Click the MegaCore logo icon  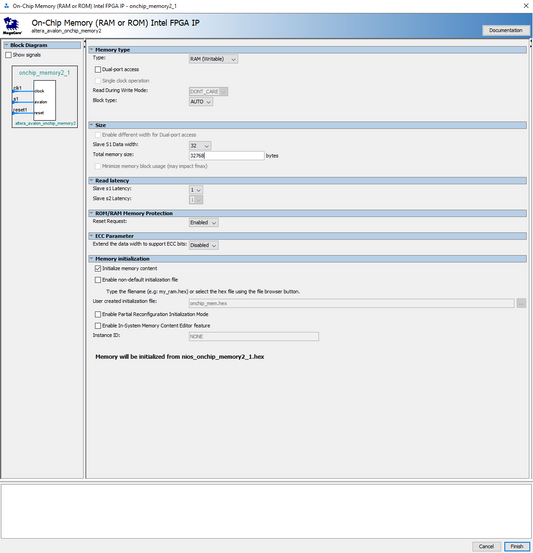click(12, 26)
